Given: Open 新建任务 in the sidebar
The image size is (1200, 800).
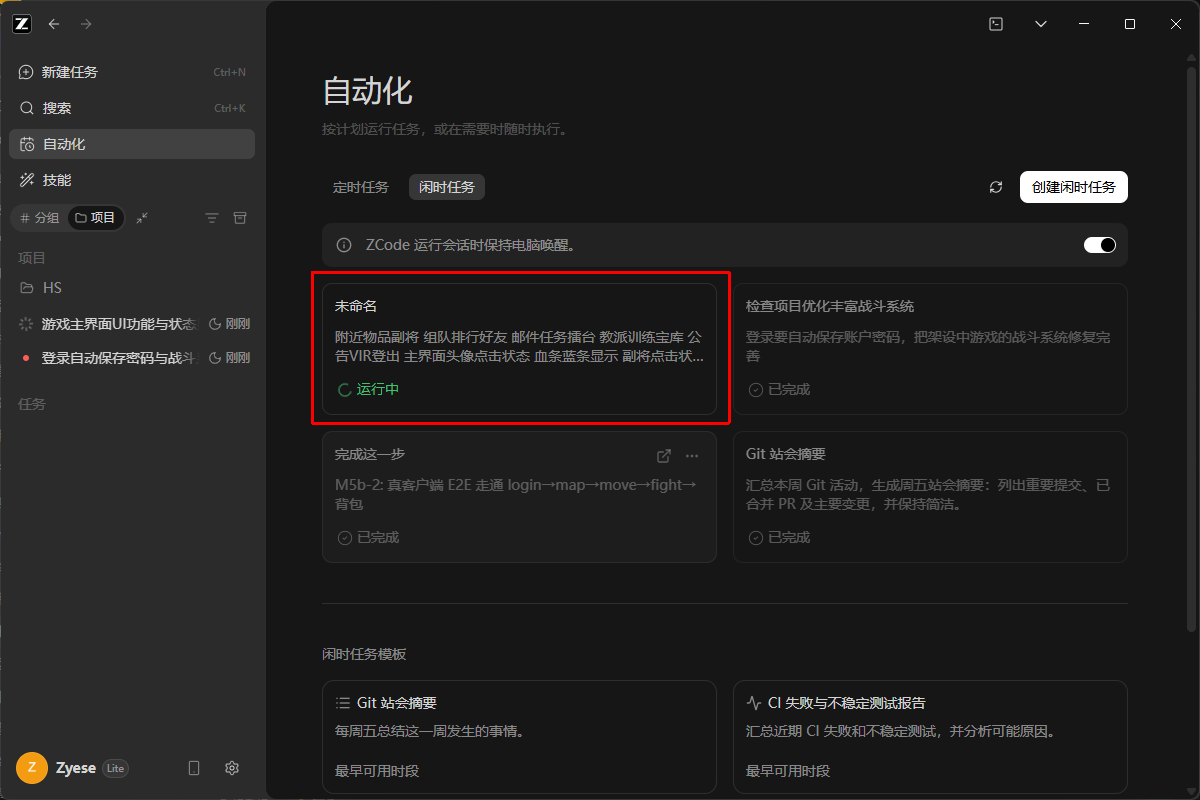Looking at the screenshot, I should tap(132, 72).
